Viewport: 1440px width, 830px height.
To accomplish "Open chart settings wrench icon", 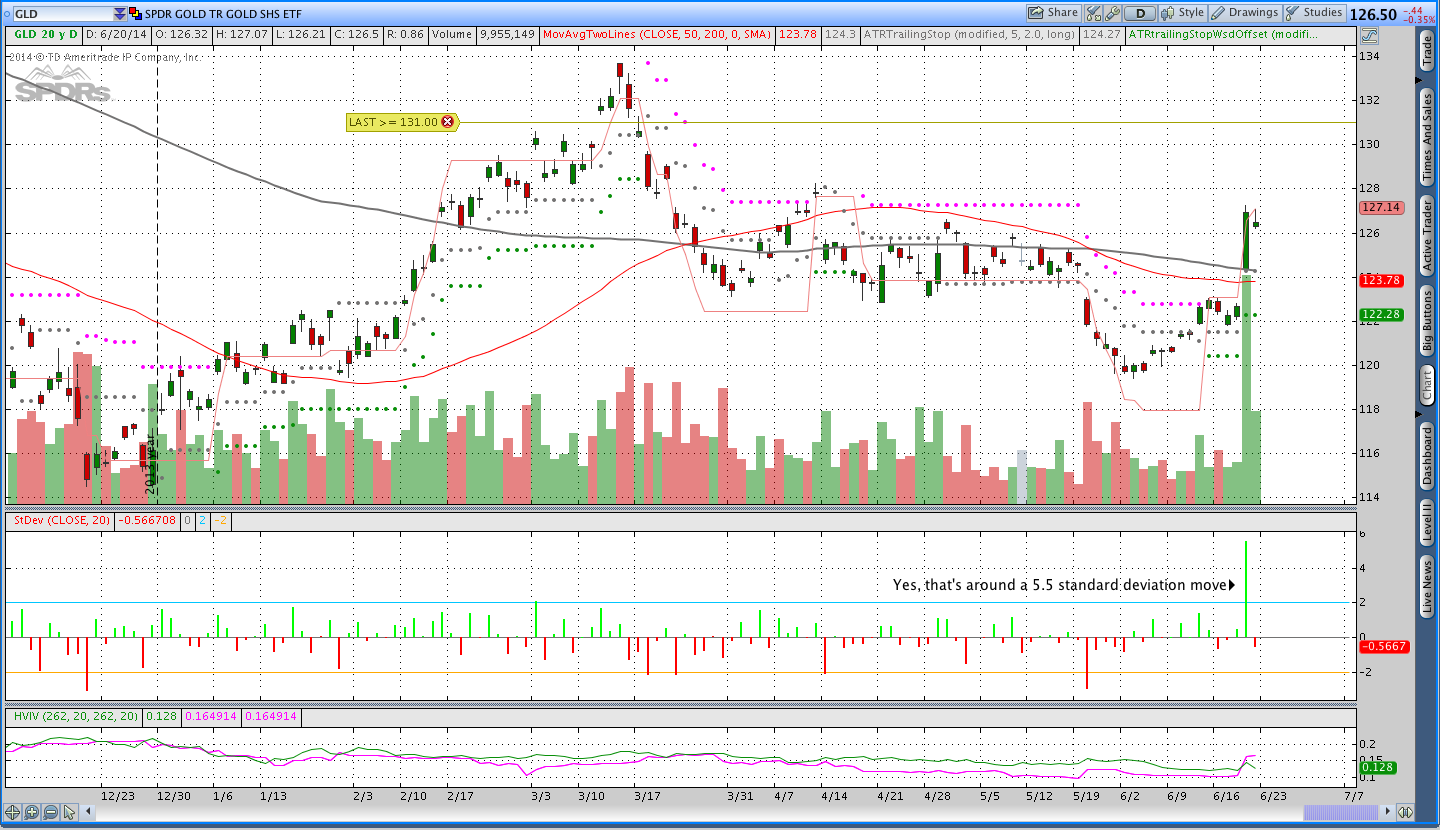I will click(1112, 13).
